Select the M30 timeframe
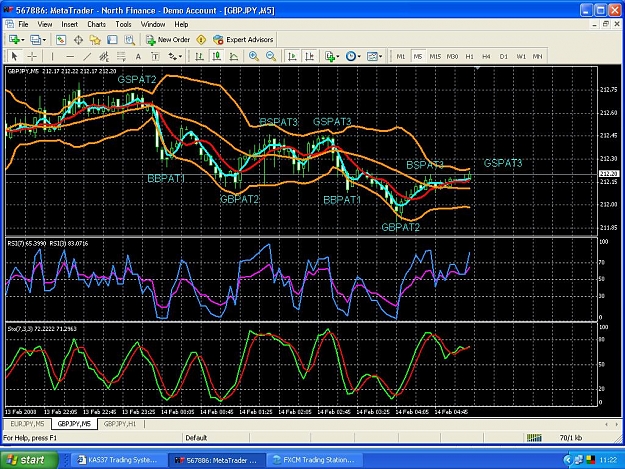Image resolution: width=625 pixels, height=469 pixels. [452, 57]
